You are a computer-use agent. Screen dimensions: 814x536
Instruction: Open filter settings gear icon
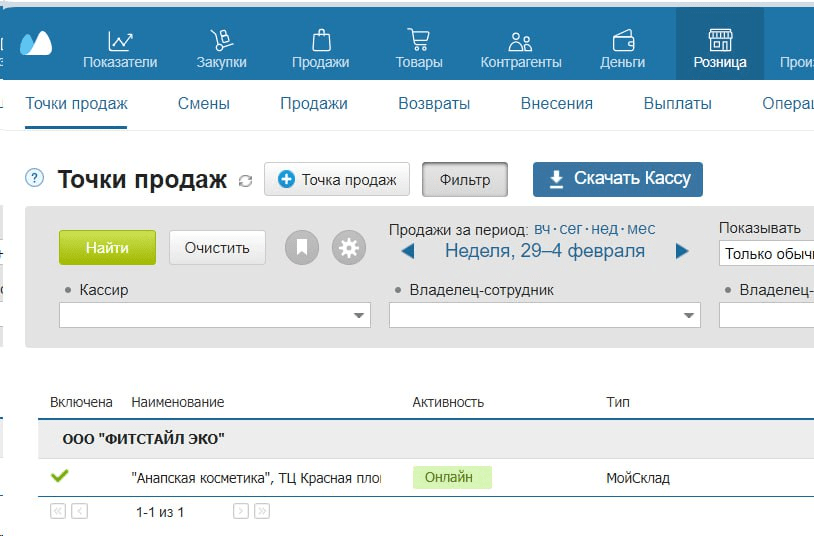click(x=348, y=248)
